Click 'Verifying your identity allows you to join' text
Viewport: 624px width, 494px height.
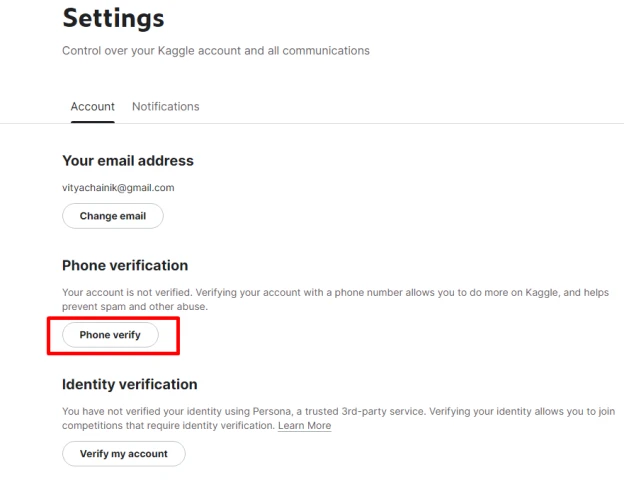(522, 411)
